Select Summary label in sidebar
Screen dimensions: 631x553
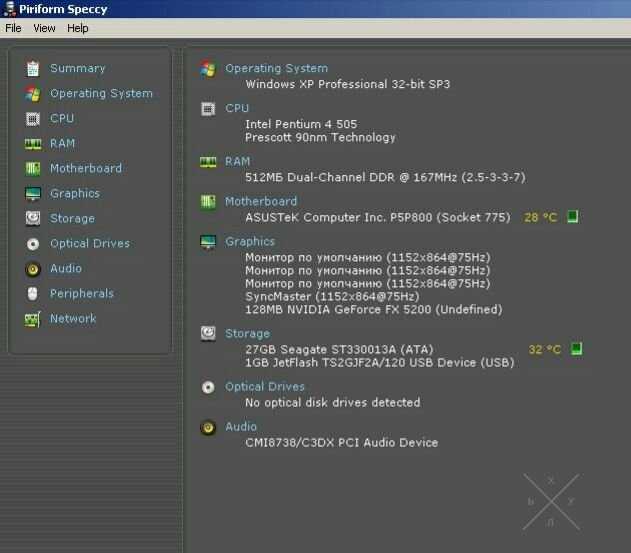78,68
